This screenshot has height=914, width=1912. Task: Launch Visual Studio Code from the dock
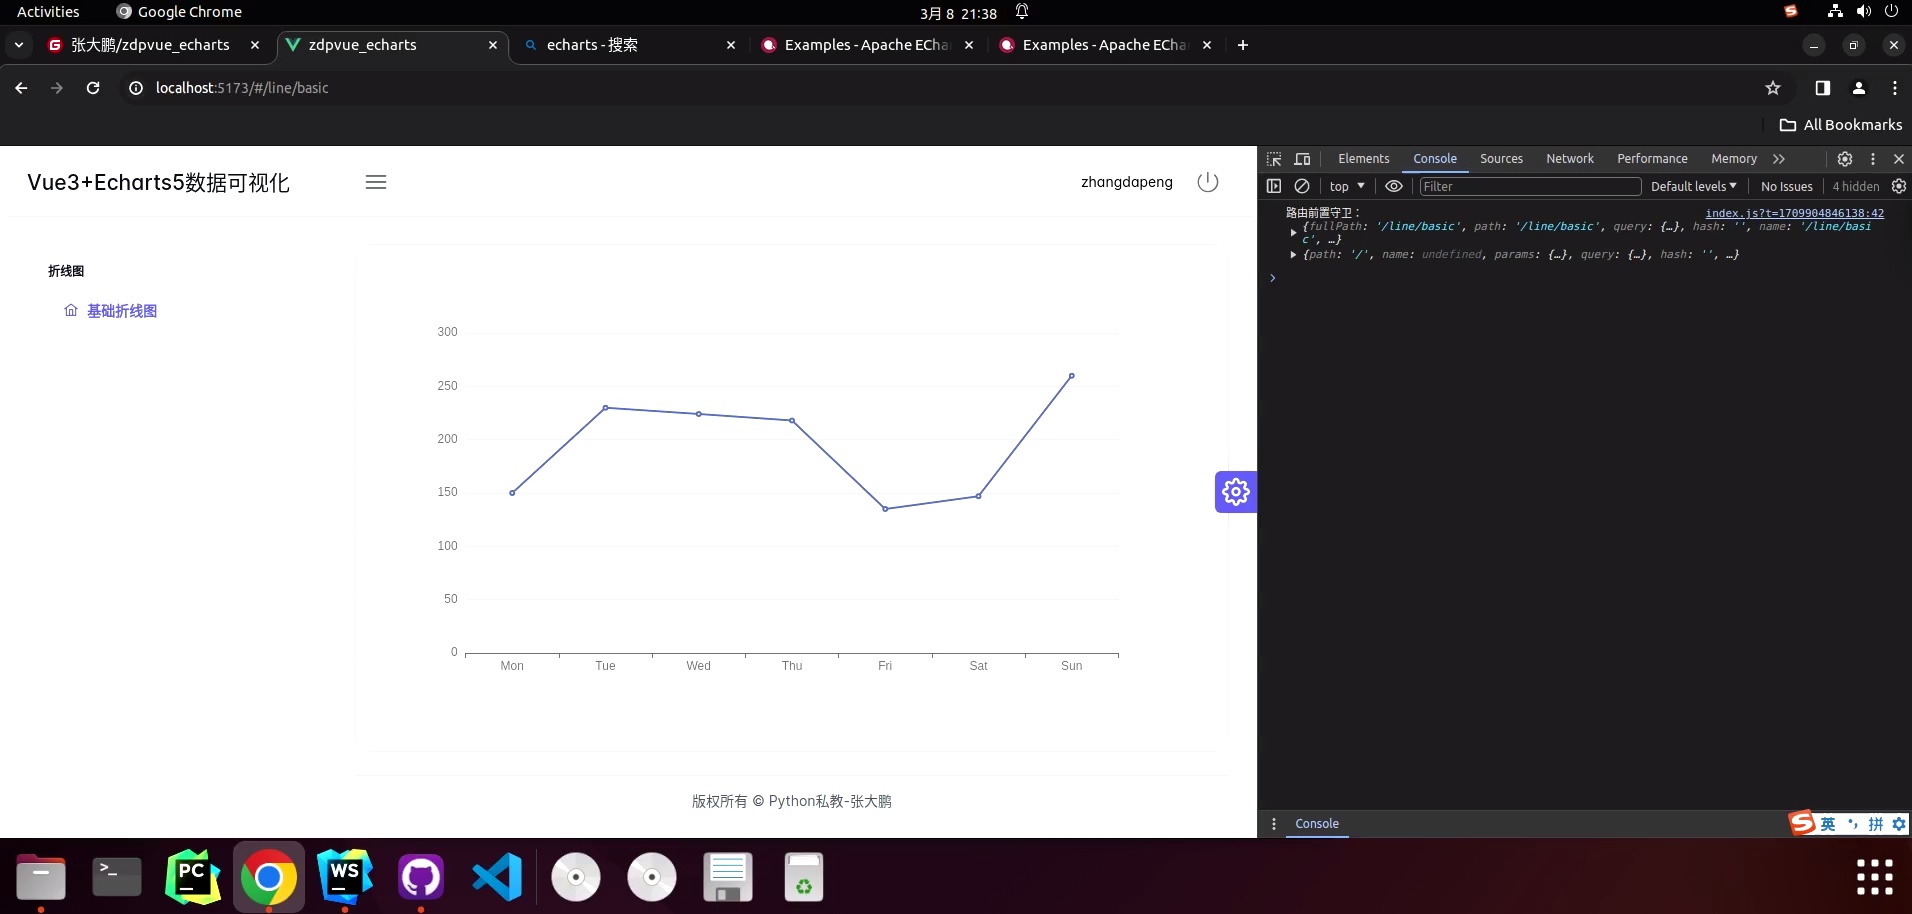[495, 877]
